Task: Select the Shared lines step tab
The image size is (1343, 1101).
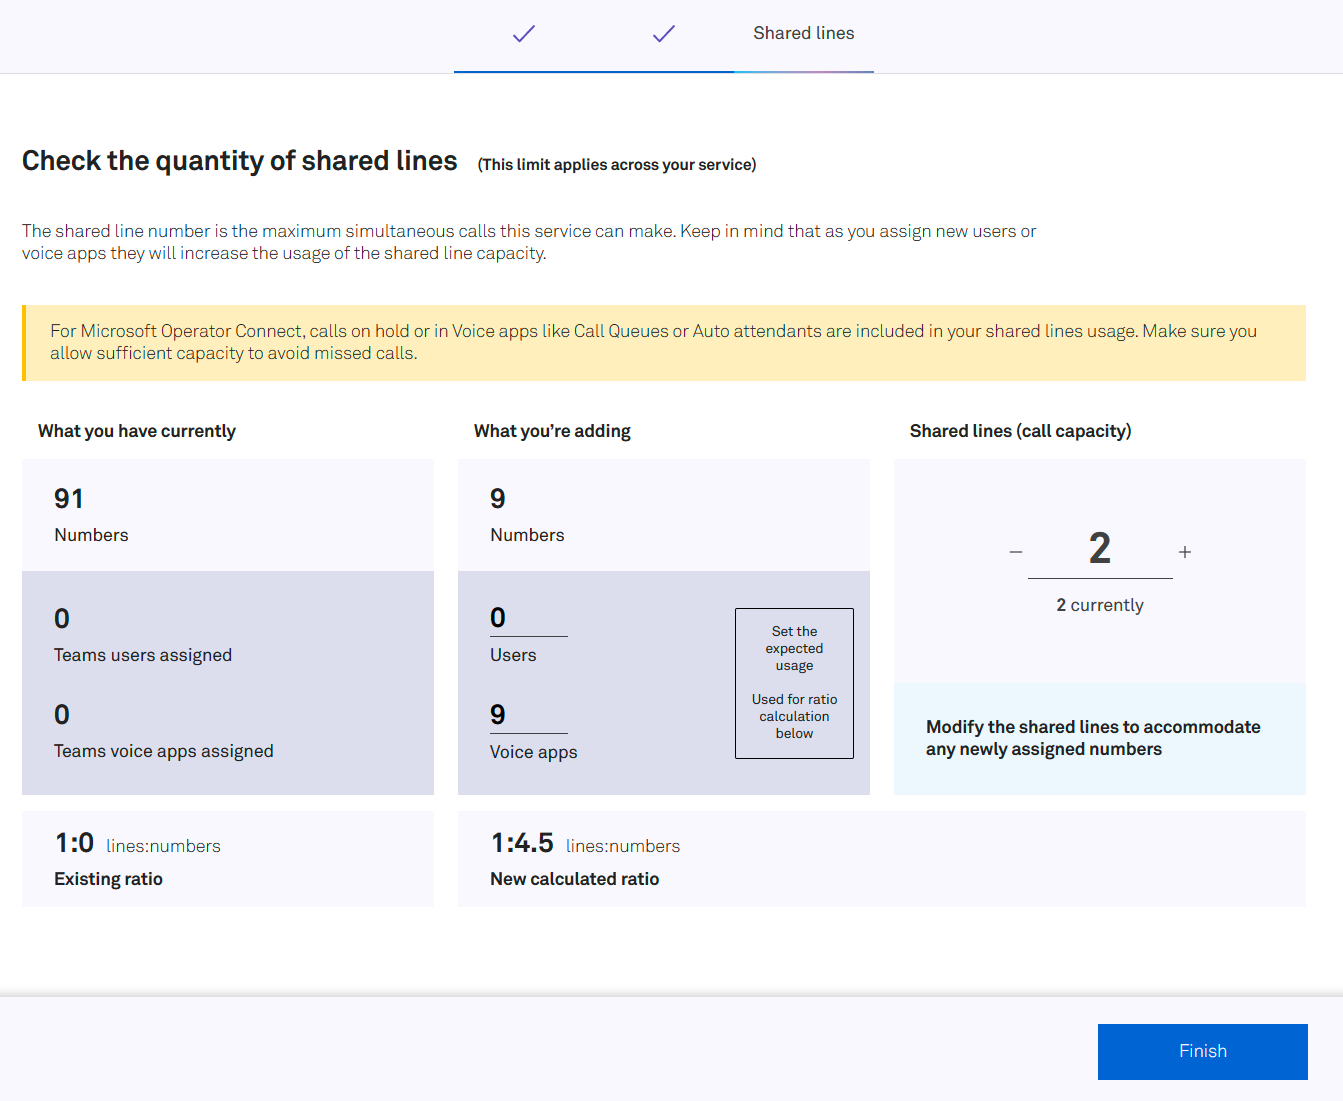Action: [804, 33]
